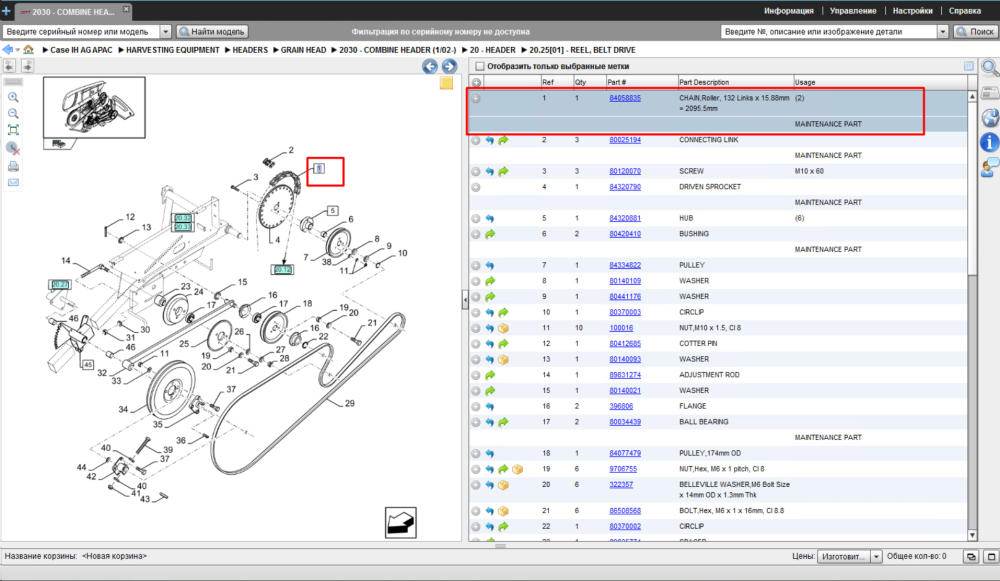The width and height of the screenshot is (1000, 581).
Task: Close the 2030 - COMBINE HEA... tab
Action: click(126, 9)
